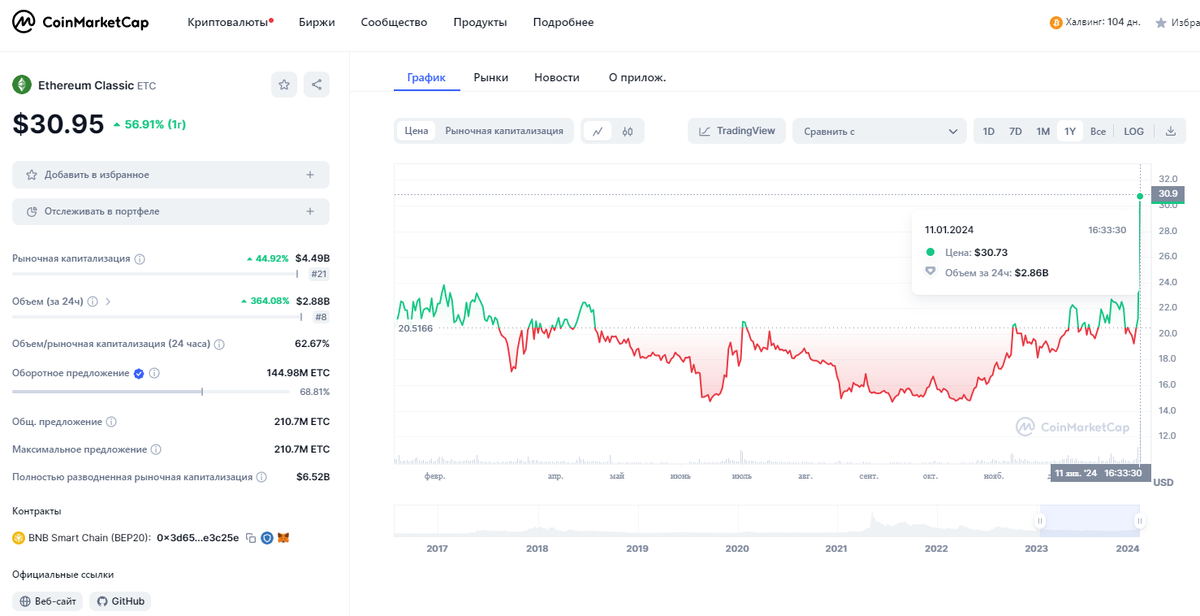Click the 2017 label on the timeline
This screenshot has height=616, width=1200.
click(437, 549)
